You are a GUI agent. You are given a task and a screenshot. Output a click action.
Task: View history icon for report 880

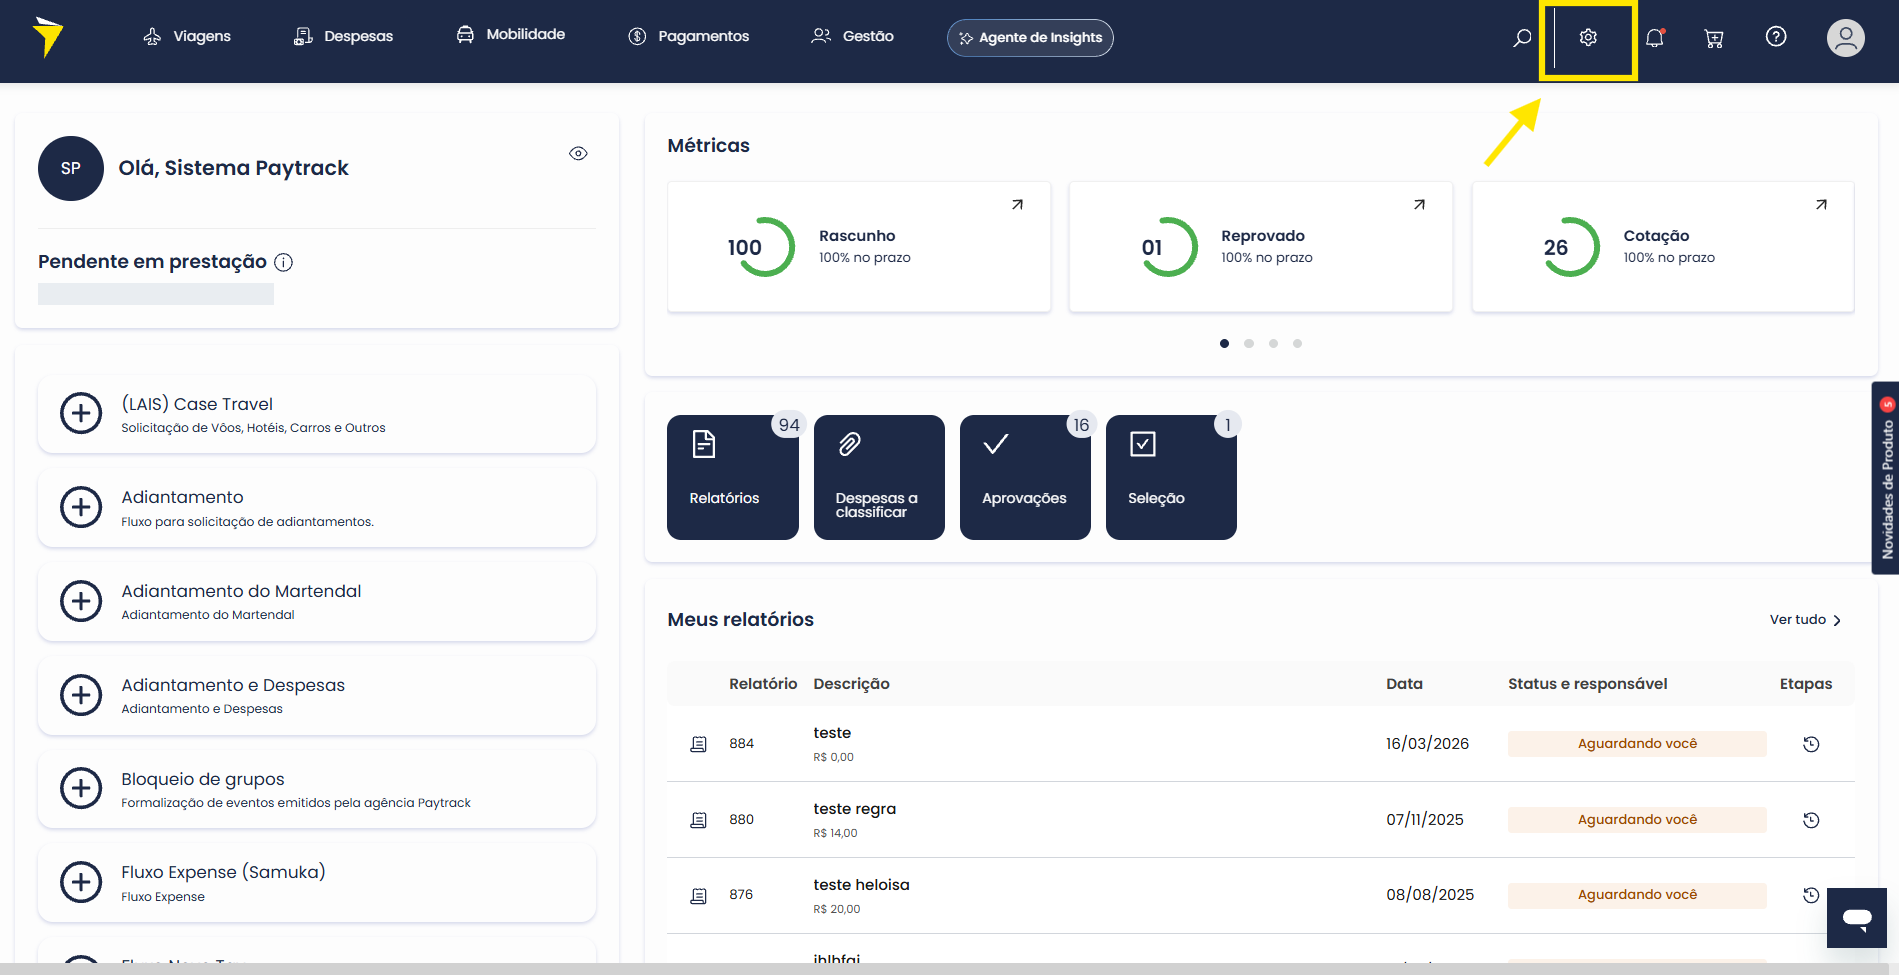click(1811, 820)
